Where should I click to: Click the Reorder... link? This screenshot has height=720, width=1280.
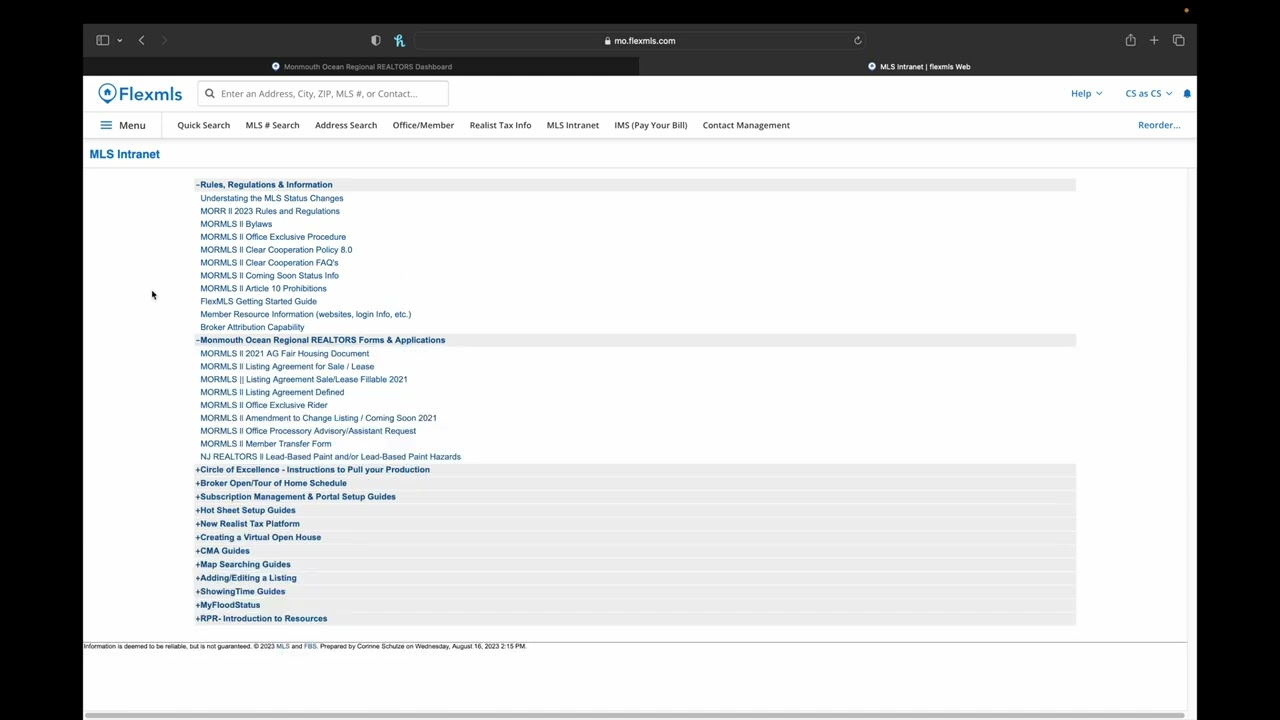click(x=1159, y=125)
